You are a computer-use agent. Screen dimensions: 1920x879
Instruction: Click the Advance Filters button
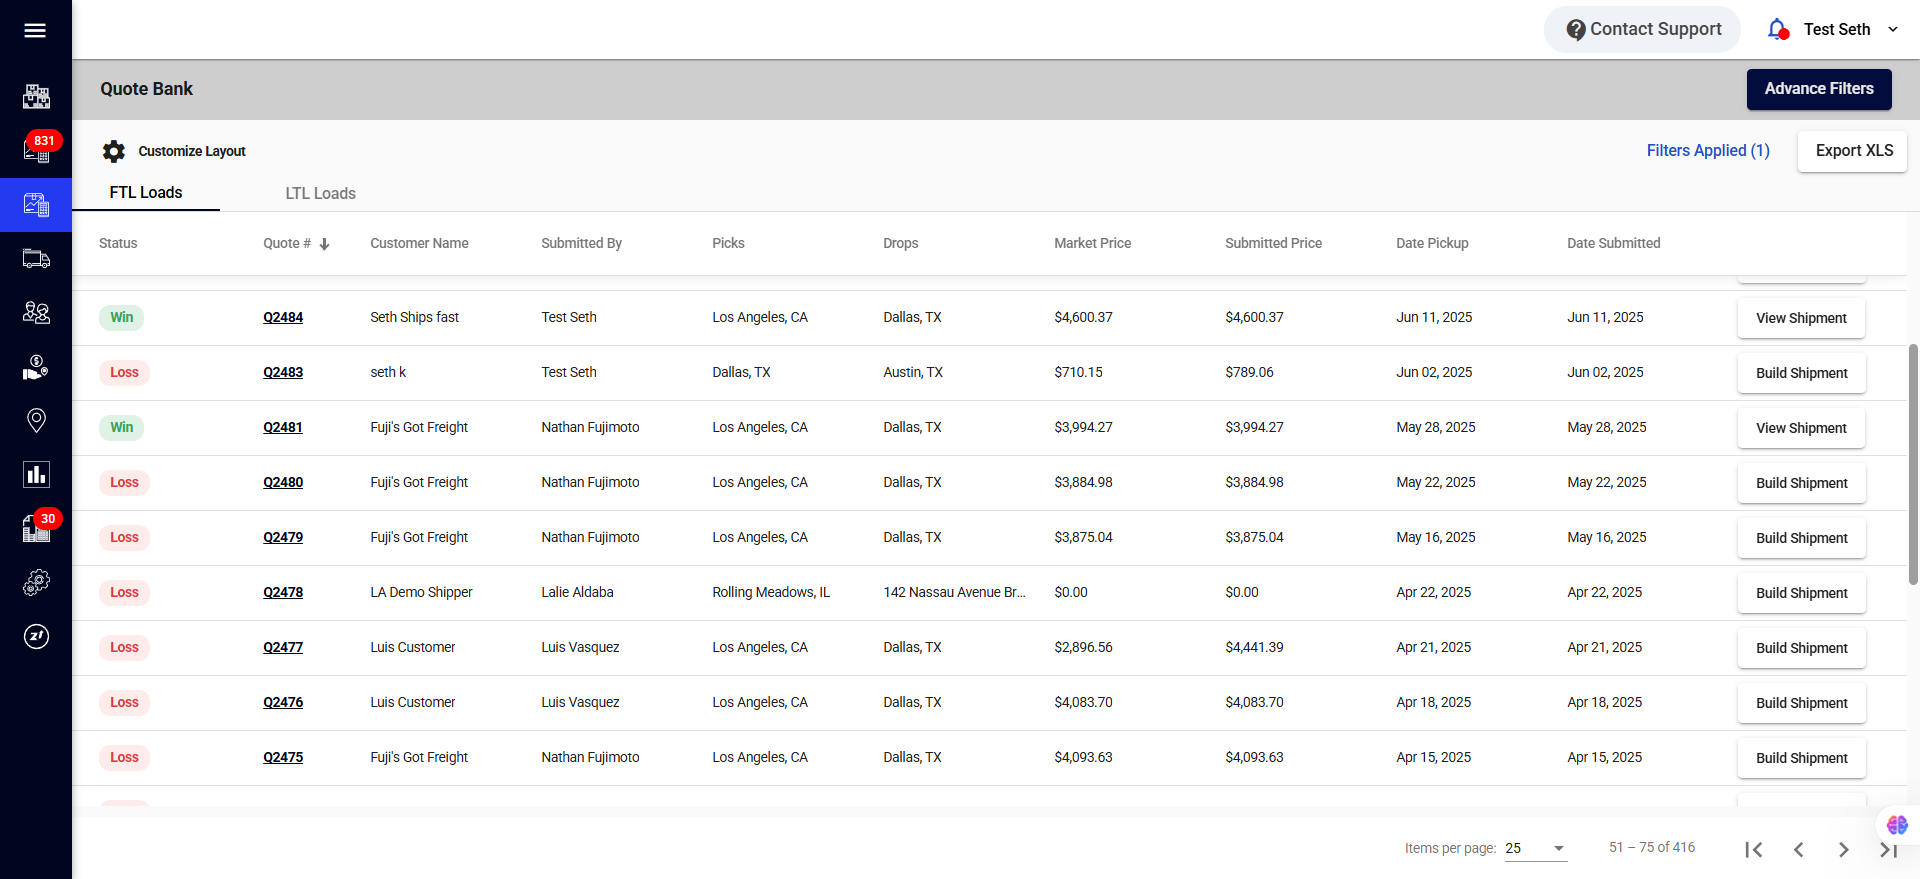pyautogui.click(x=1818, y=89)
